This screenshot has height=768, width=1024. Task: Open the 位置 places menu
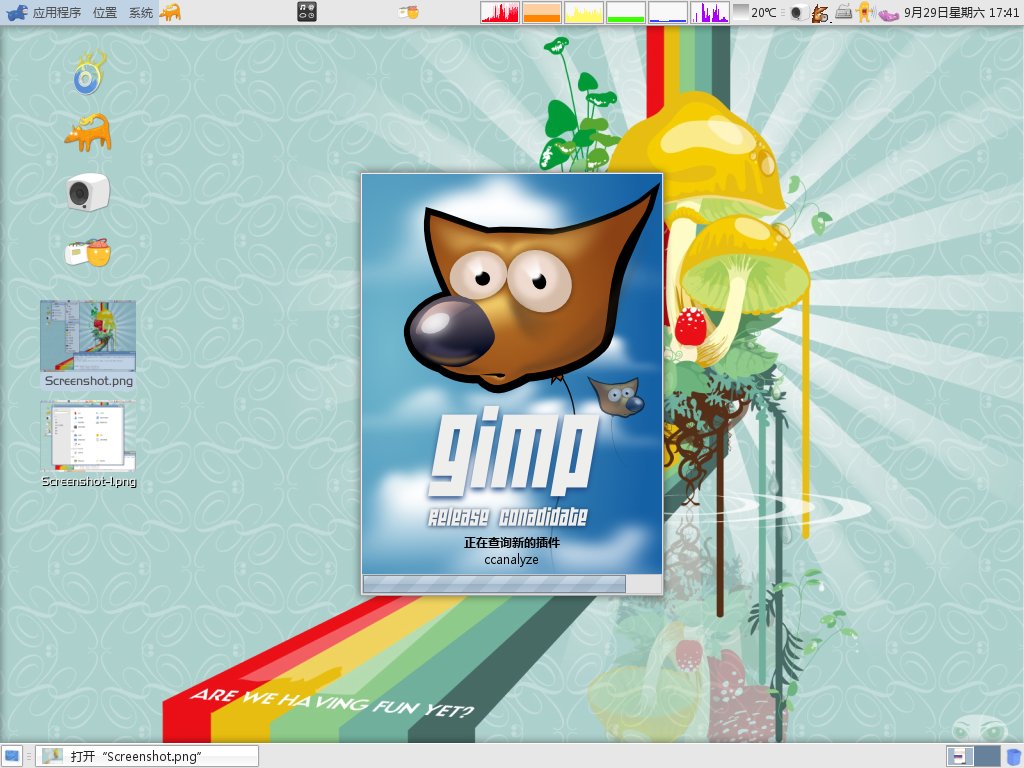pyautogui.click(x=104, y=12)
